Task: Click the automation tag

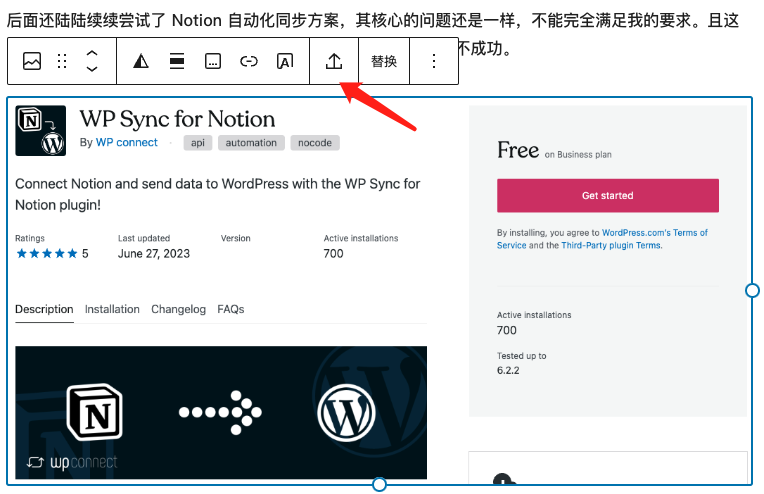Action: coord(251,143)
